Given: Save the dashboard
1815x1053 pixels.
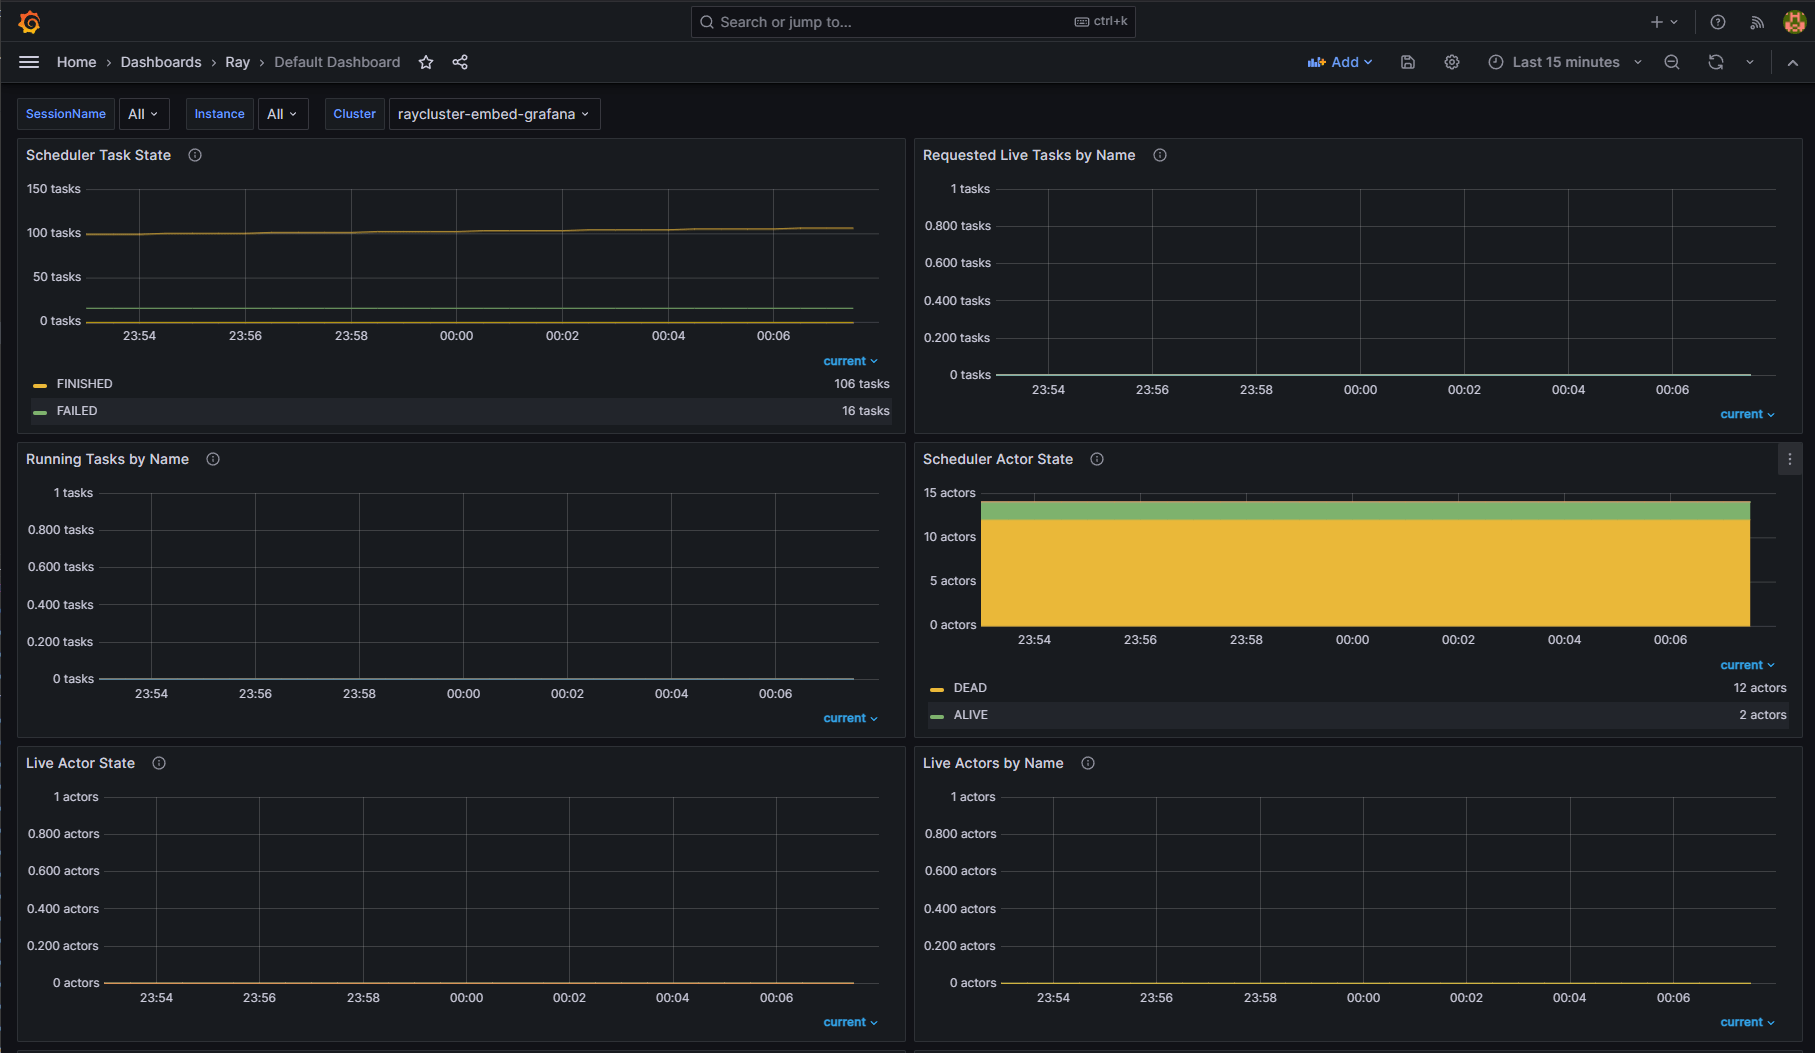Looking at the screenshot, I should coord(1407,62).
